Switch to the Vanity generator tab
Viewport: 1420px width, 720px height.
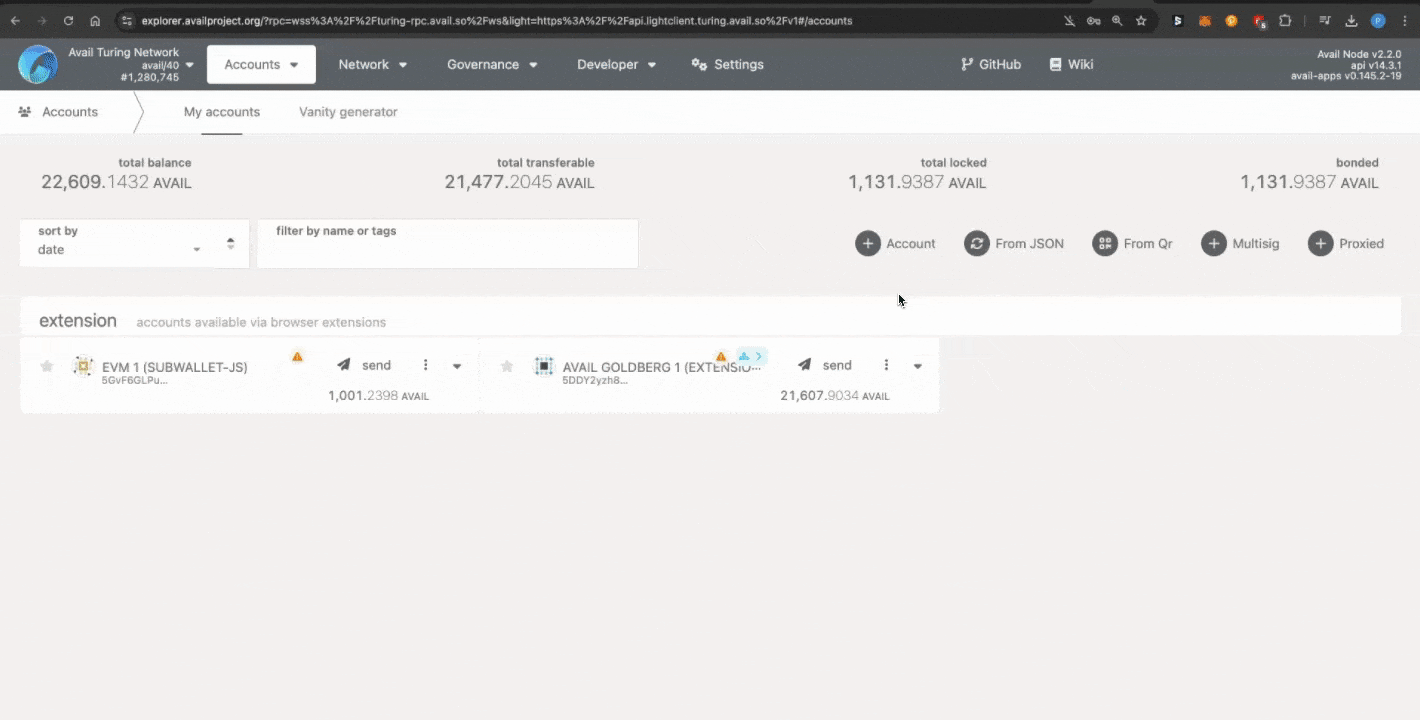click(x=348, y=112)
